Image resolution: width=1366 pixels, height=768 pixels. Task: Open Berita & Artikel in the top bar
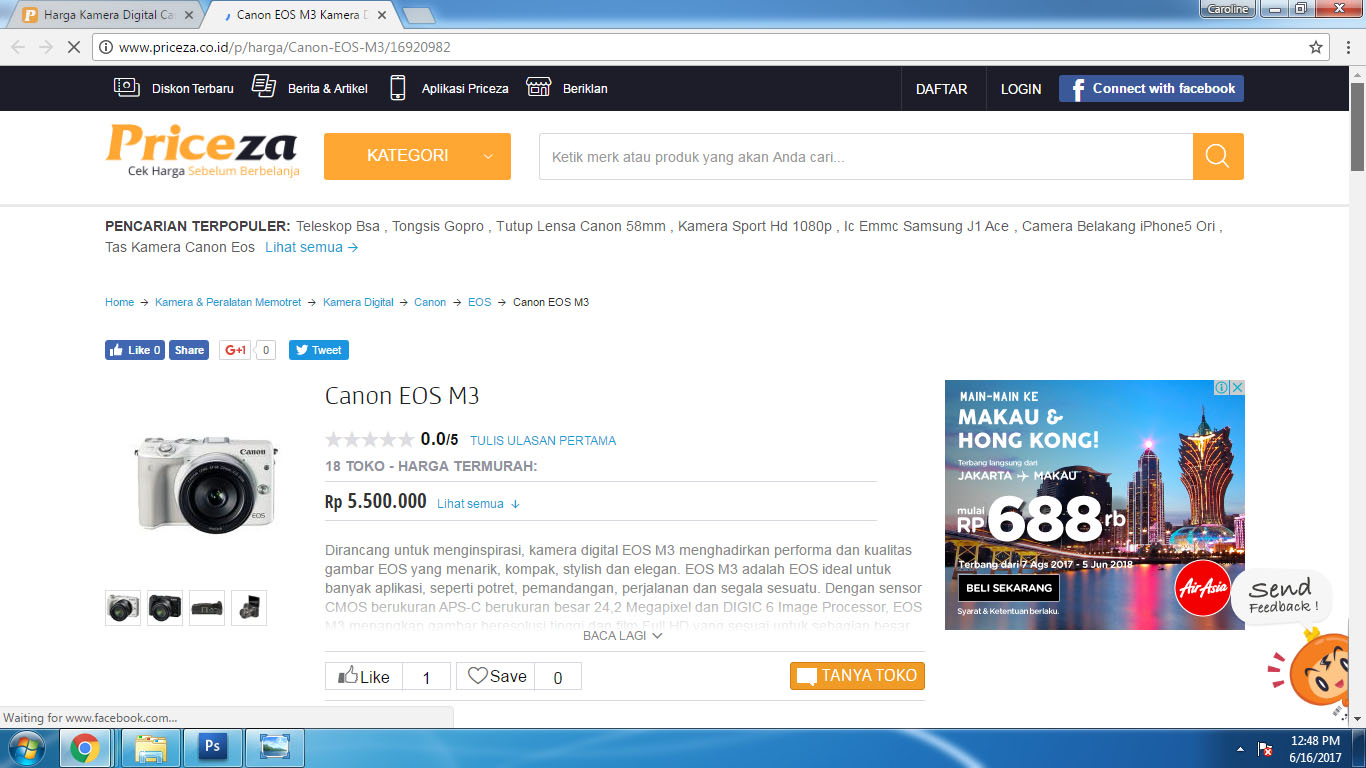click(310, 88)
